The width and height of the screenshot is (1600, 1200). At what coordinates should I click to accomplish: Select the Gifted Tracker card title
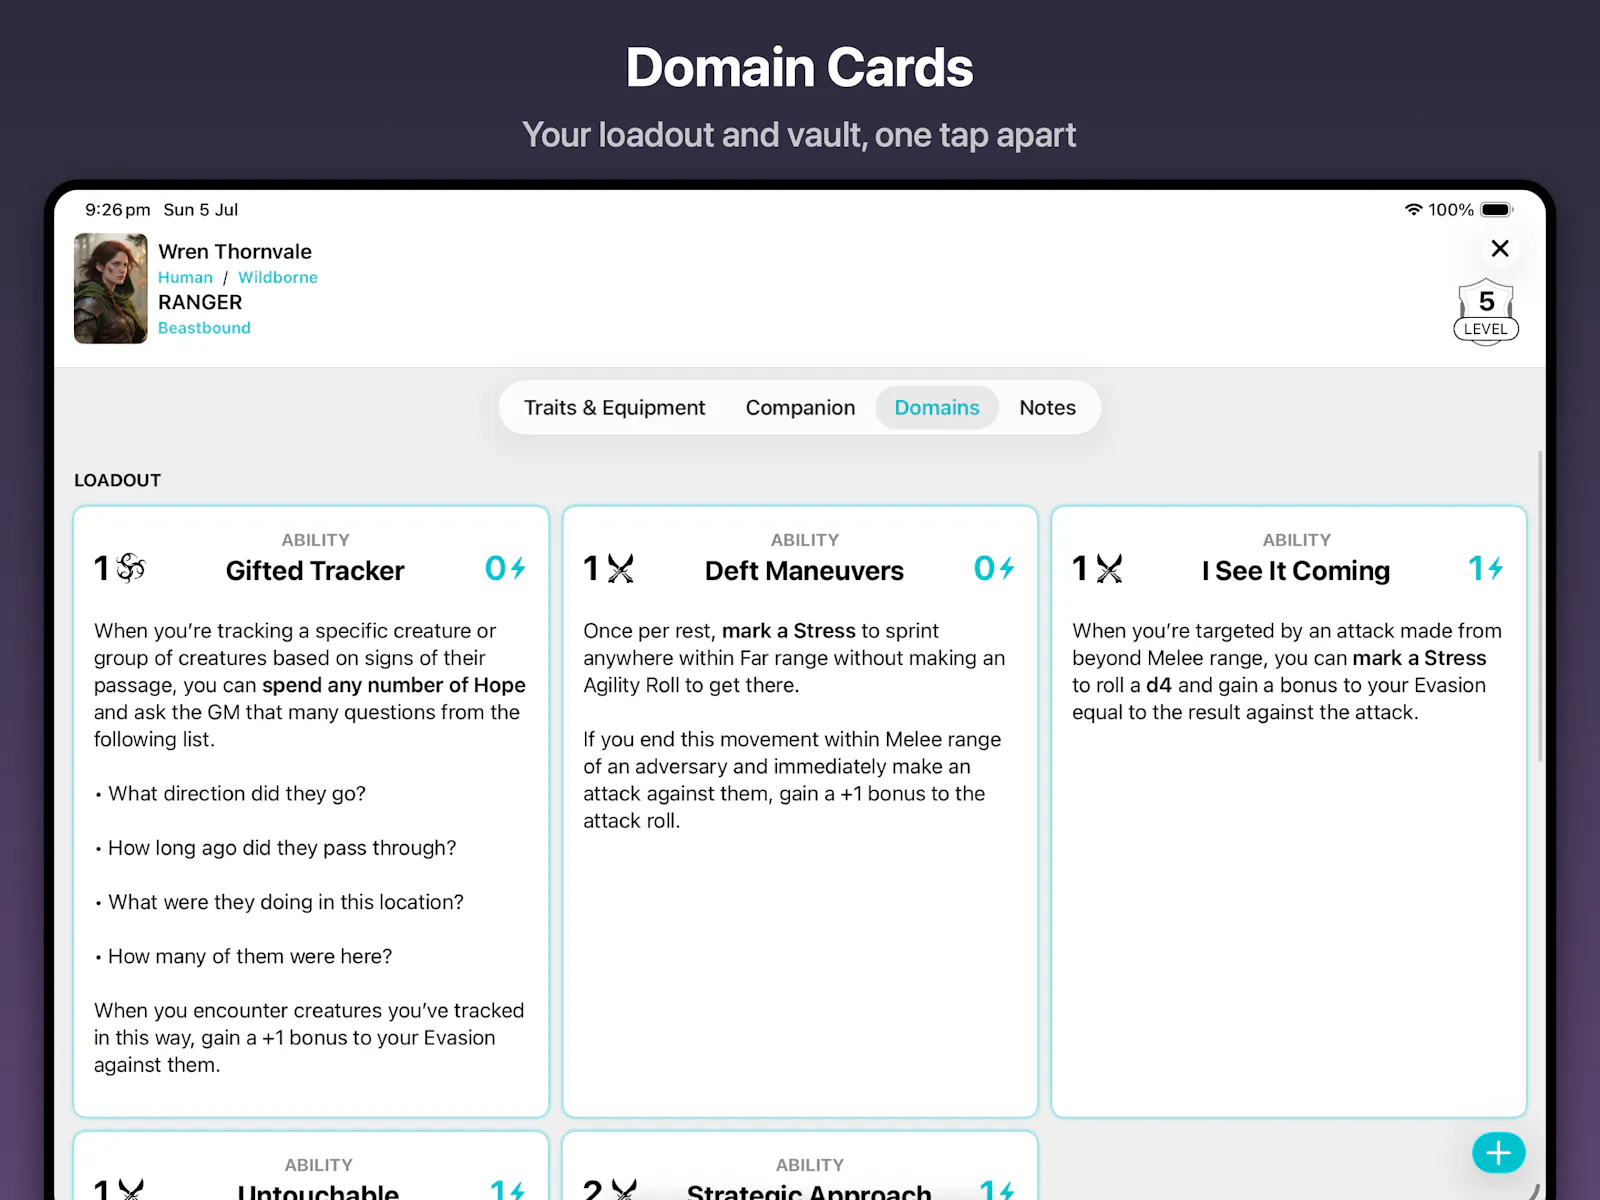(x=315, y=571)
